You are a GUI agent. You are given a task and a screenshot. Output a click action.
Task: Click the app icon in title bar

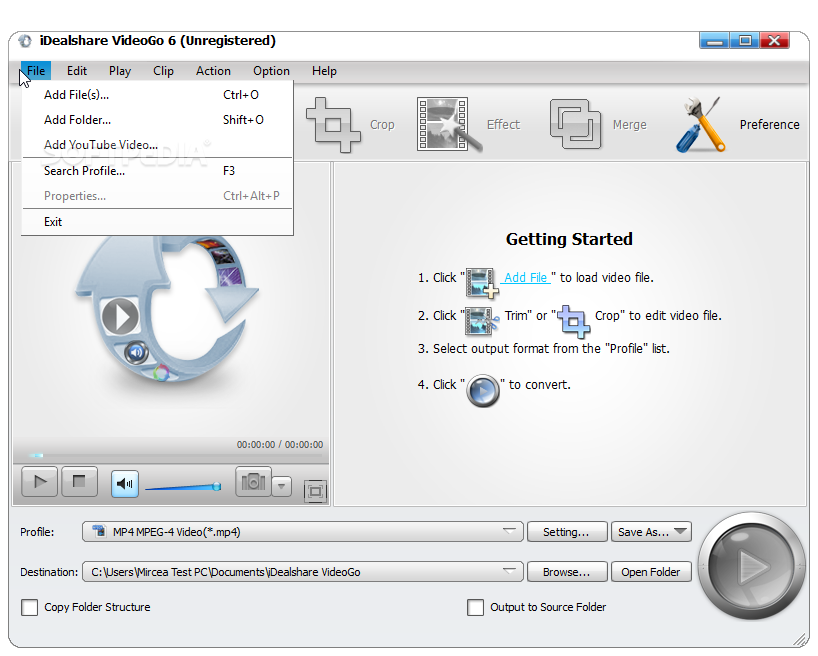pos(25,41)
